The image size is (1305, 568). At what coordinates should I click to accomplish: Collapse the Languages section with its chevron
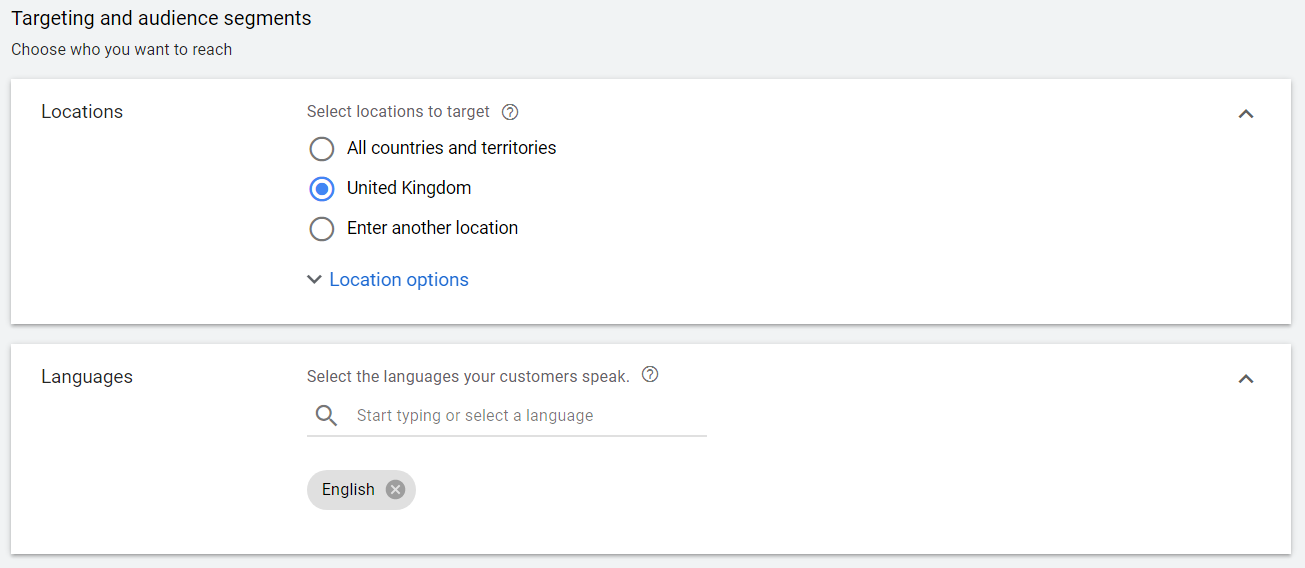coord(1245,379)
